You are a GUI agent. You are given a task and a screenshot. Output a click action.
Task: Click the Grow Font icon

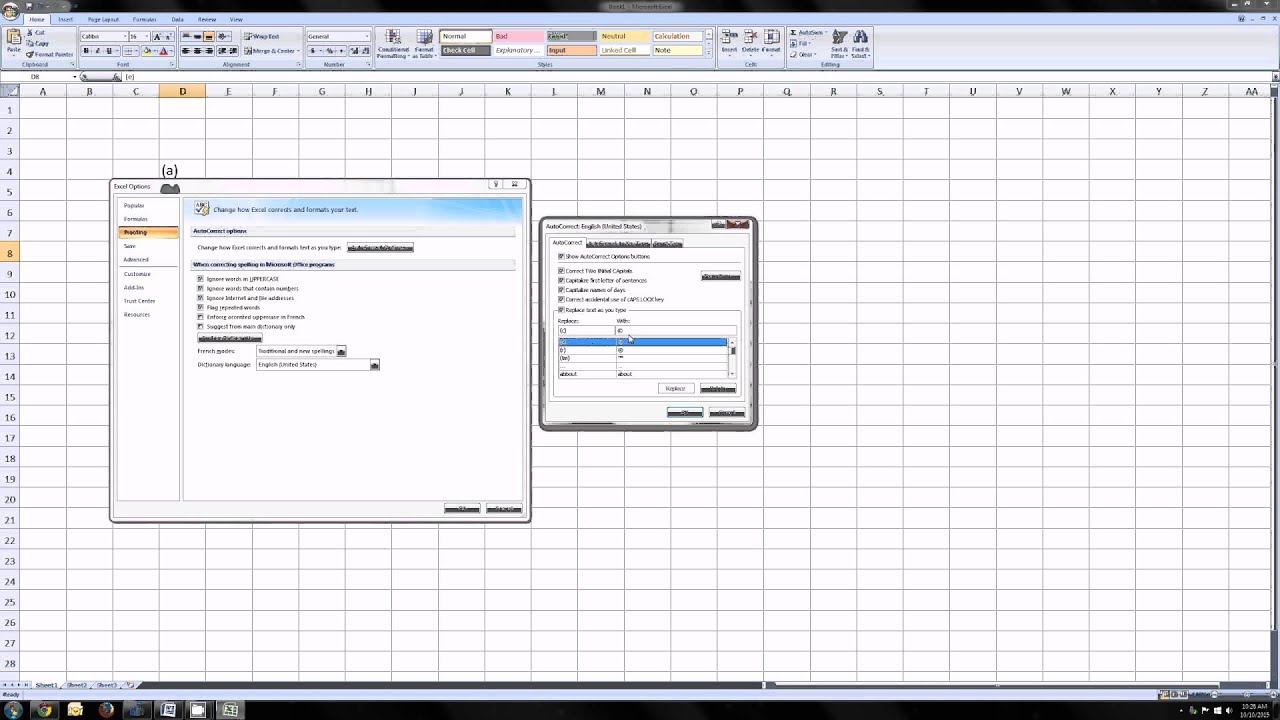(x=157, y=37)
